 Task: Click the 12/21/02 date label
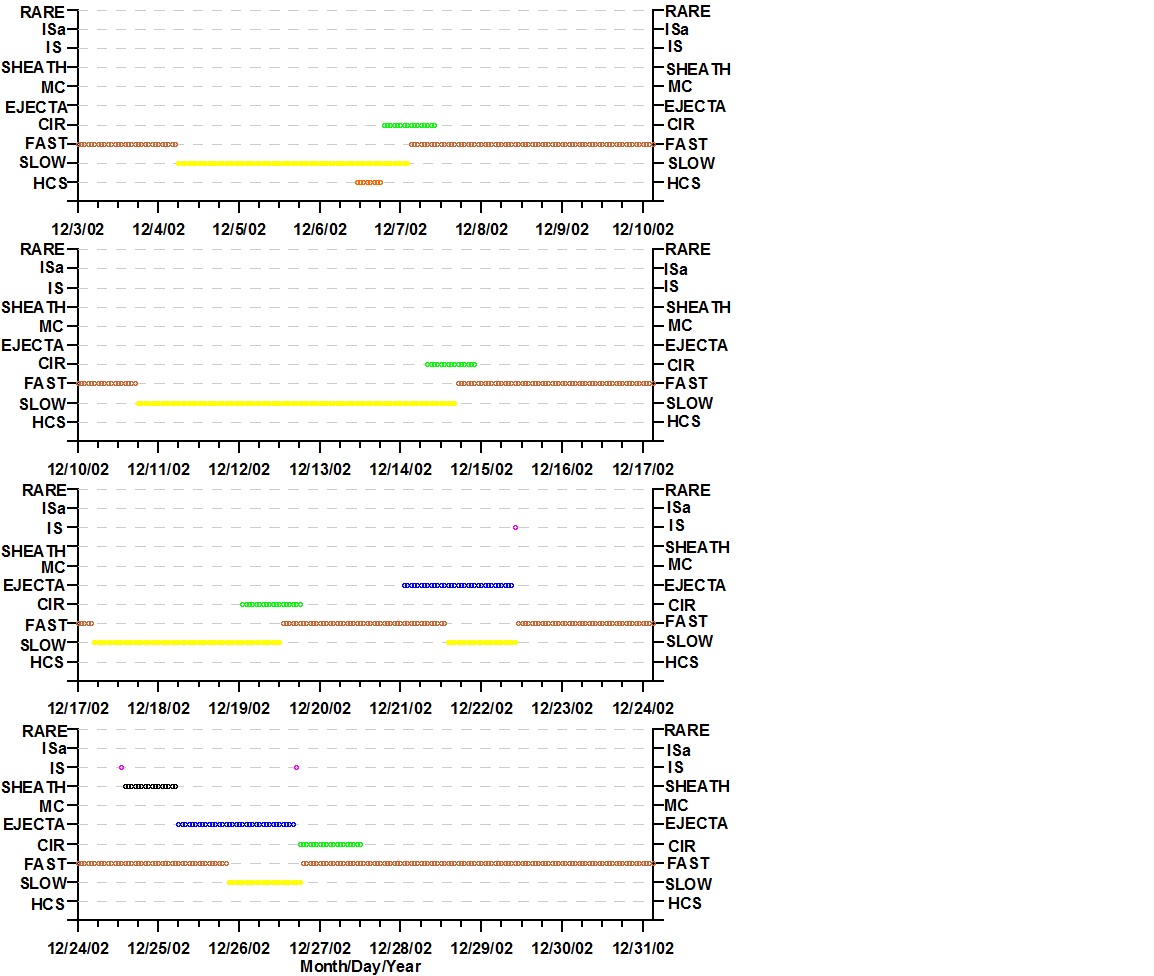(400, 709)
